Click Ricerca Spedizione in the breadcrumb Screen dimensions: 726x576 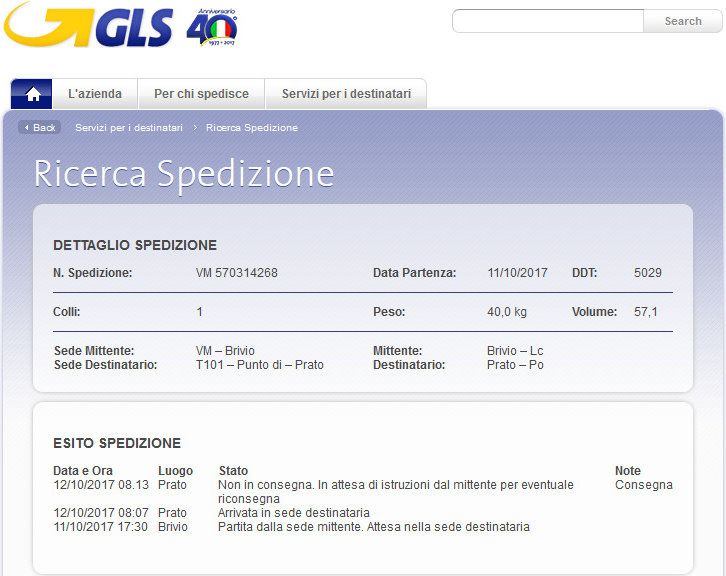pos(252,128)
